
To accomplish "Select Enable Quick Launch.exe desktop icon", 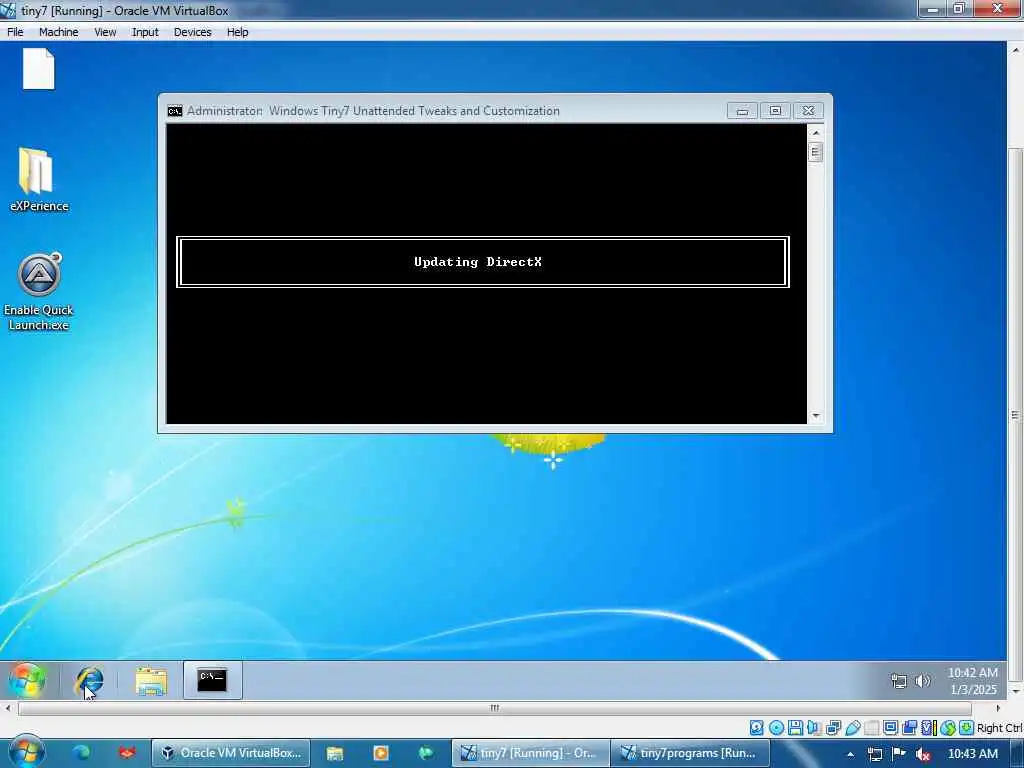I will pos(39,292).
